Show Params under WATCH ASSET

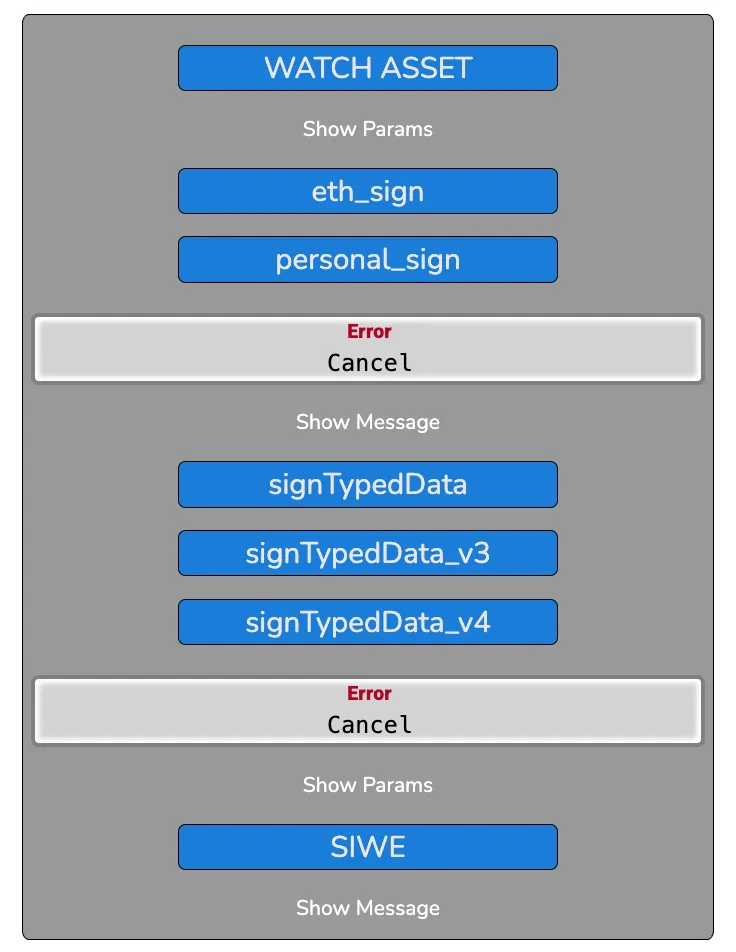click(x=368, y=129)
